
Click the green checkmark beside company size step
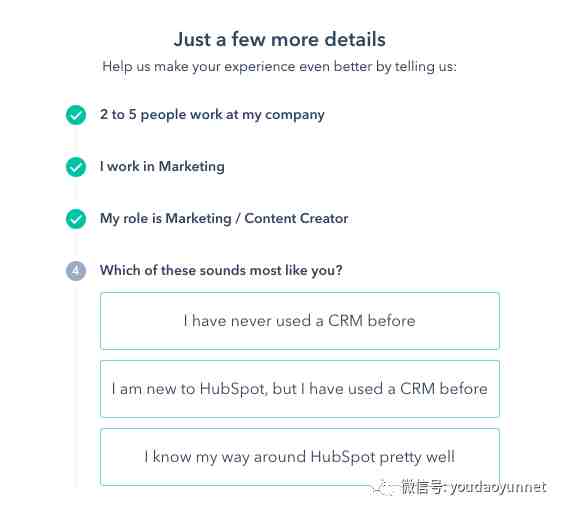(x=76, y=115)
